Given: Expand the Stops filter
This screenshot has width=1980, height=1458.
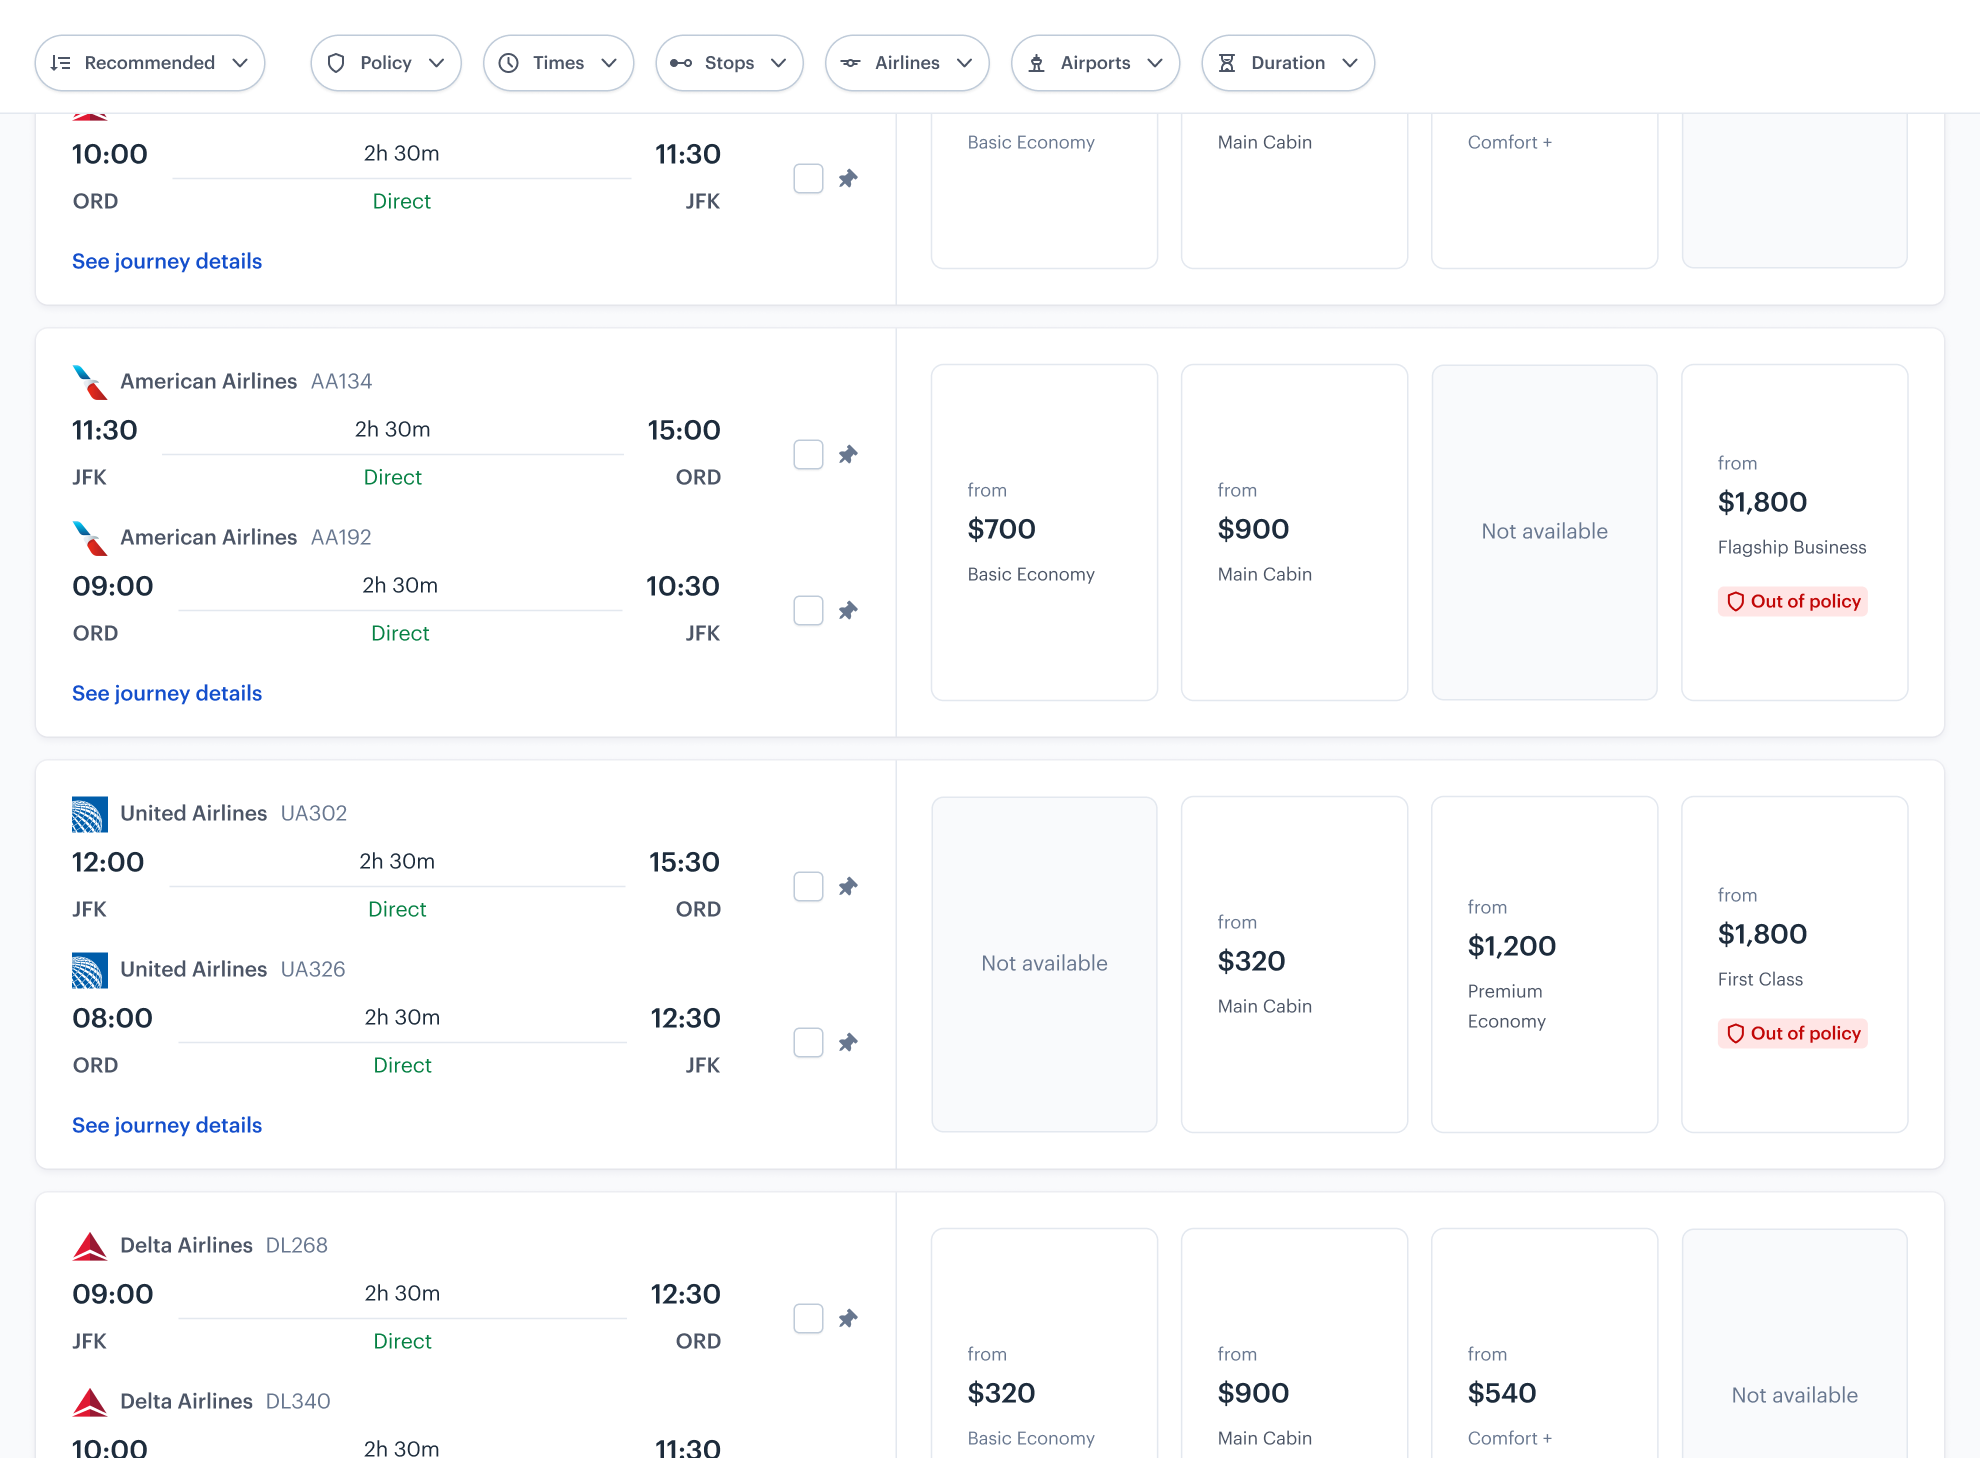Looking at the screenshot, I should tap(729, 63).
